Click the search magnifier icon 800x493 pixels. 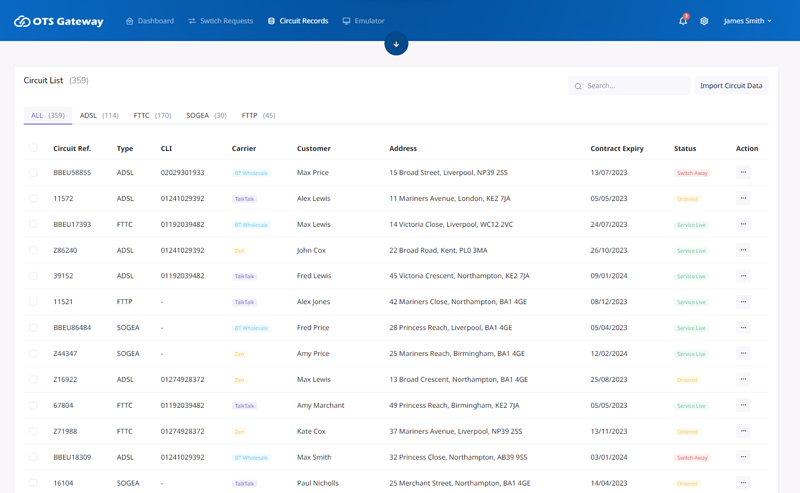[x=578, y=86]
